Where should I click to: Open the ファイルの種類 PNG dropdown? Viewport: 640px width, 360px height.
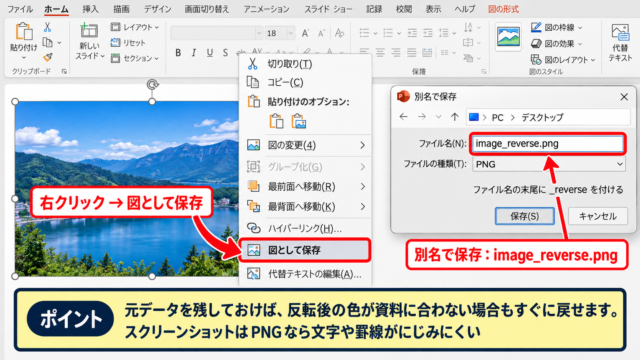[549, 164]
